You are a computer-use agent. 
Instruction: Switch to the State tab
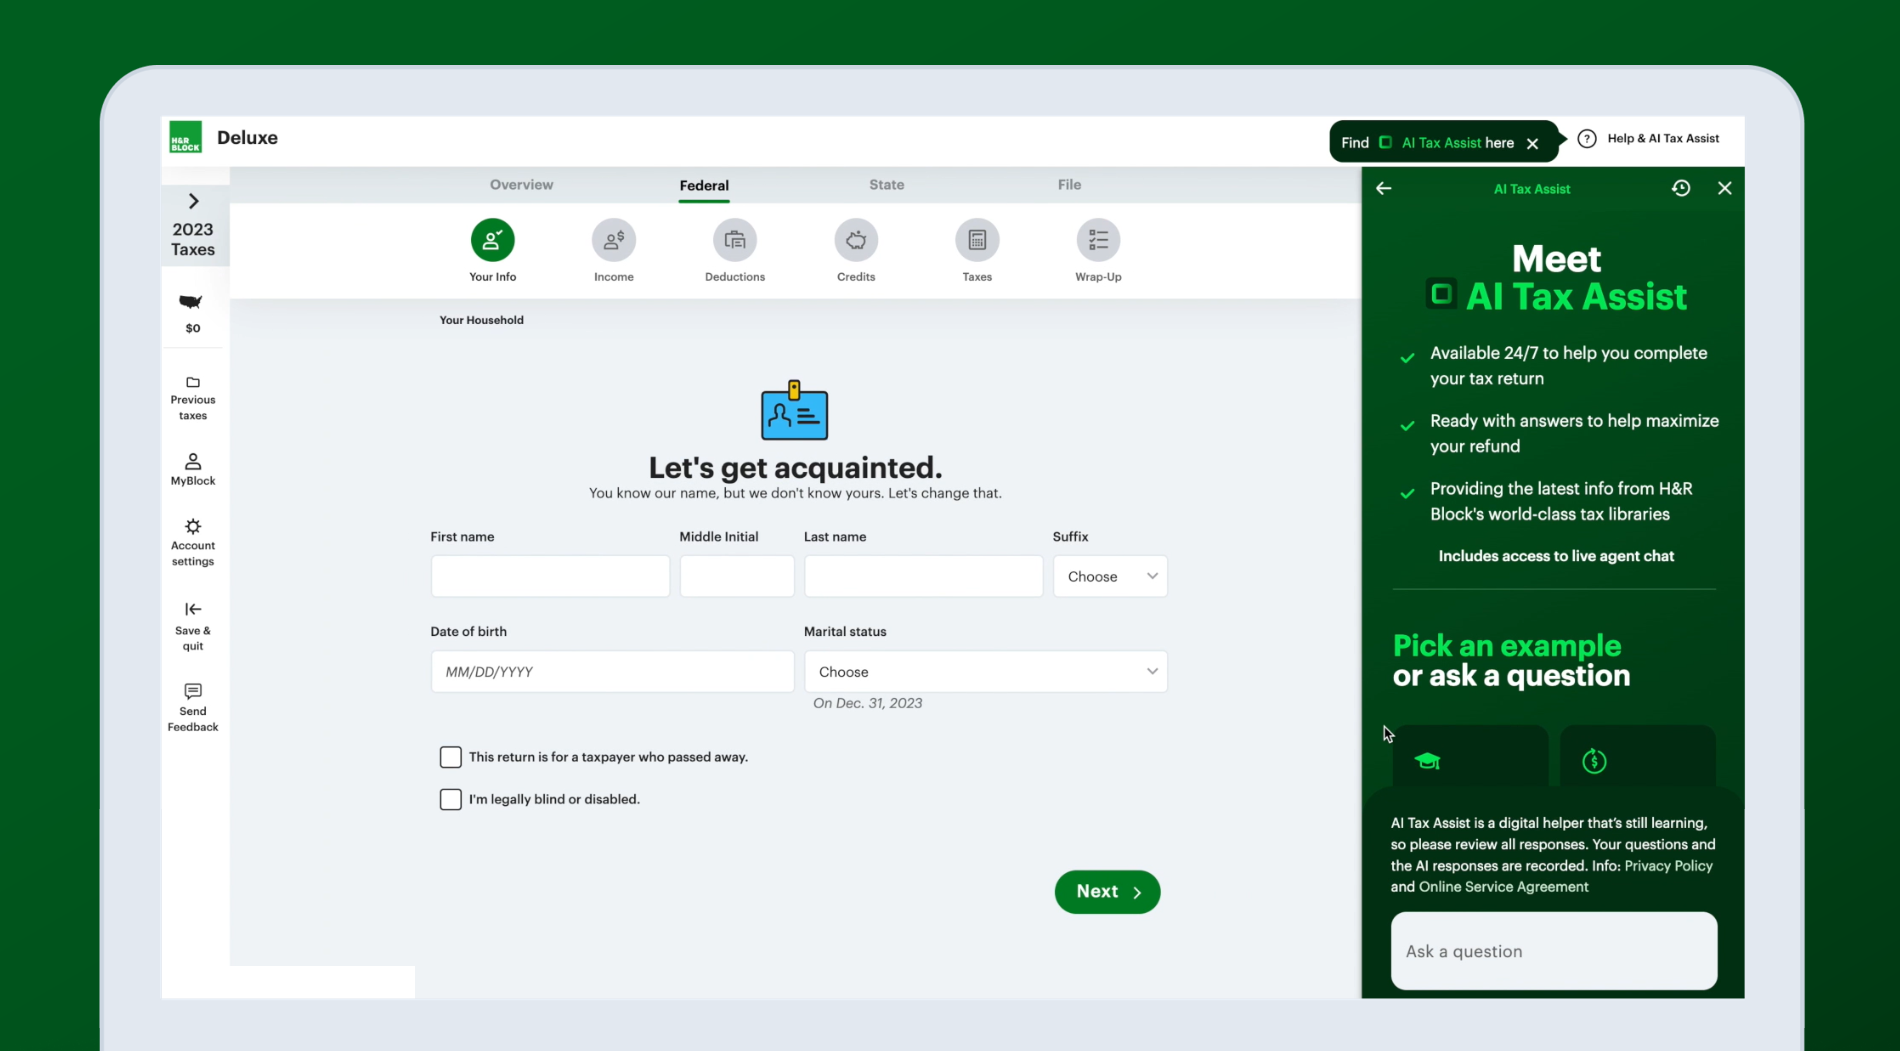(x=886, y=184)
